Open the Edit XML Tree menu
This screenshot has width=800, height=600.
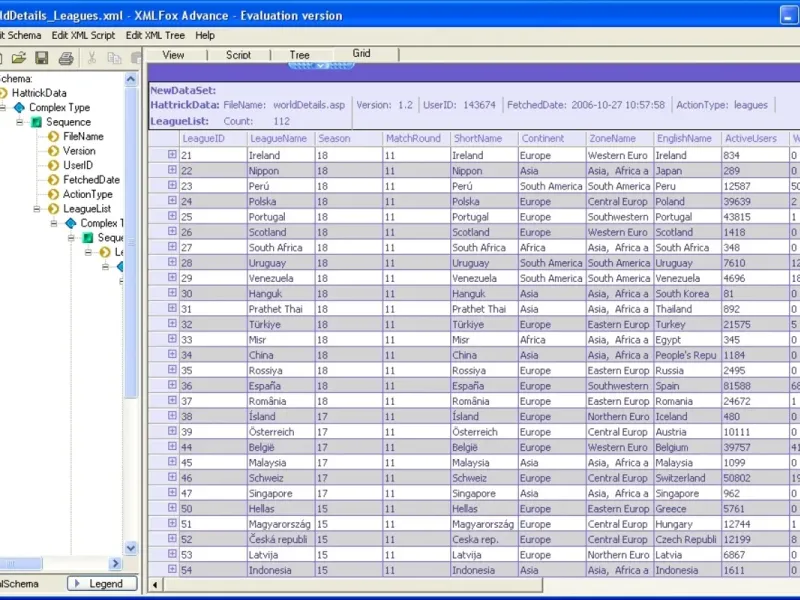[155, 35]
